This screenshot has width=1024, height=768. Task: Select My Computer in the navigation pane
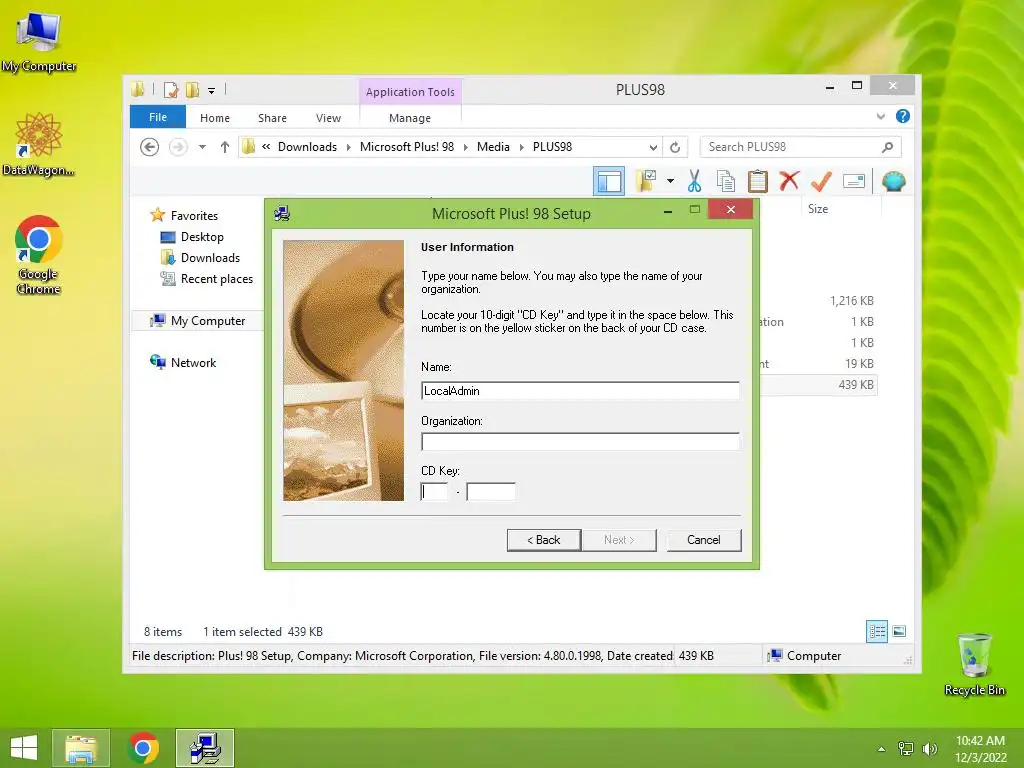pyautogui.click(x=208, y=321)
